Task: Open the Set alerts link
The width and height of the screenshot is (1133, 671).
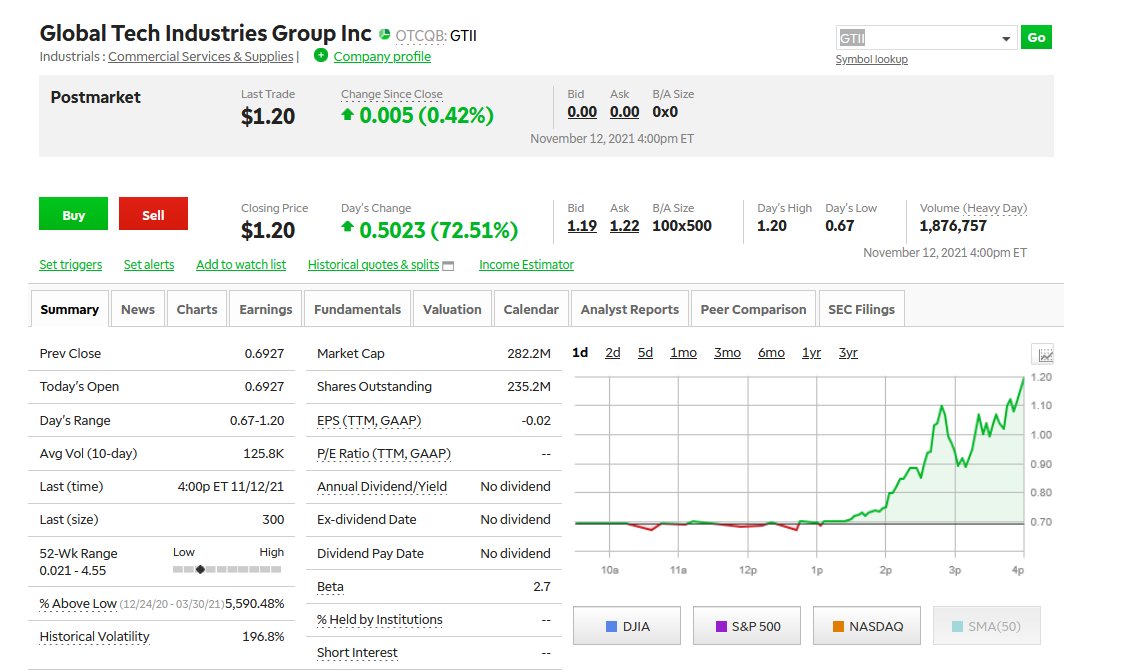Action: pos(149,264)
